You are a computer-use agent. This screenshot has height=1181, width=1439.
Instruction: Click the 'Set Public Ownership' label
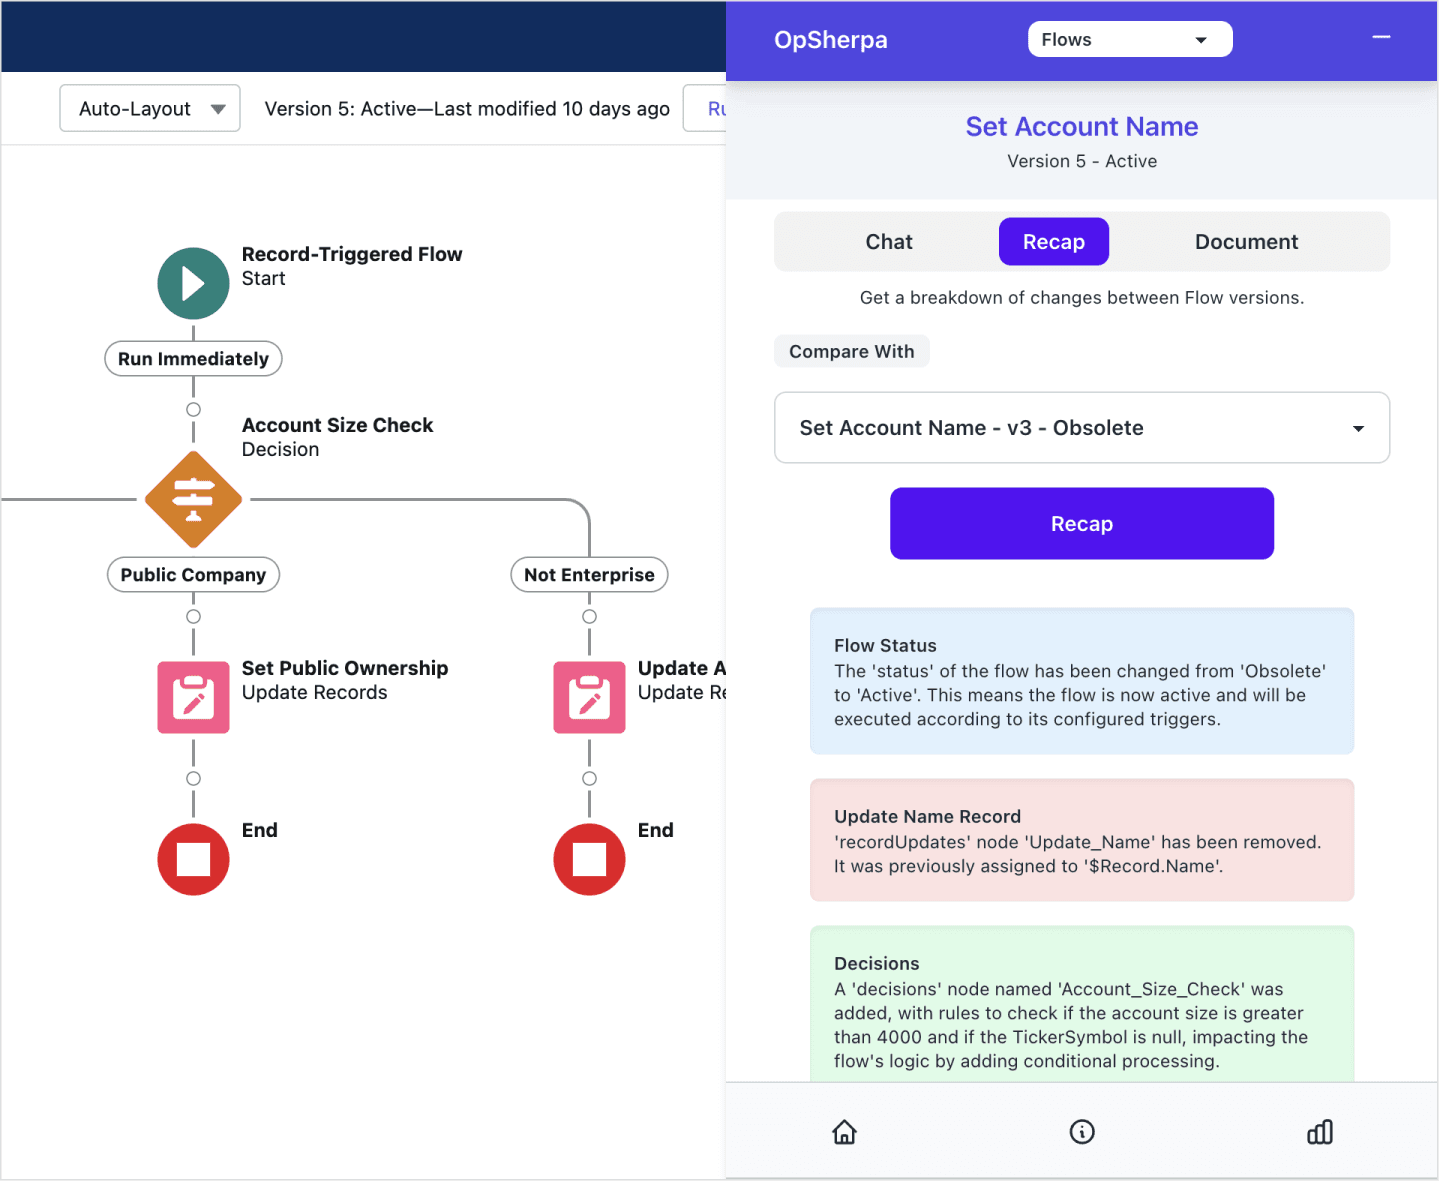click(x=345, y=668)
